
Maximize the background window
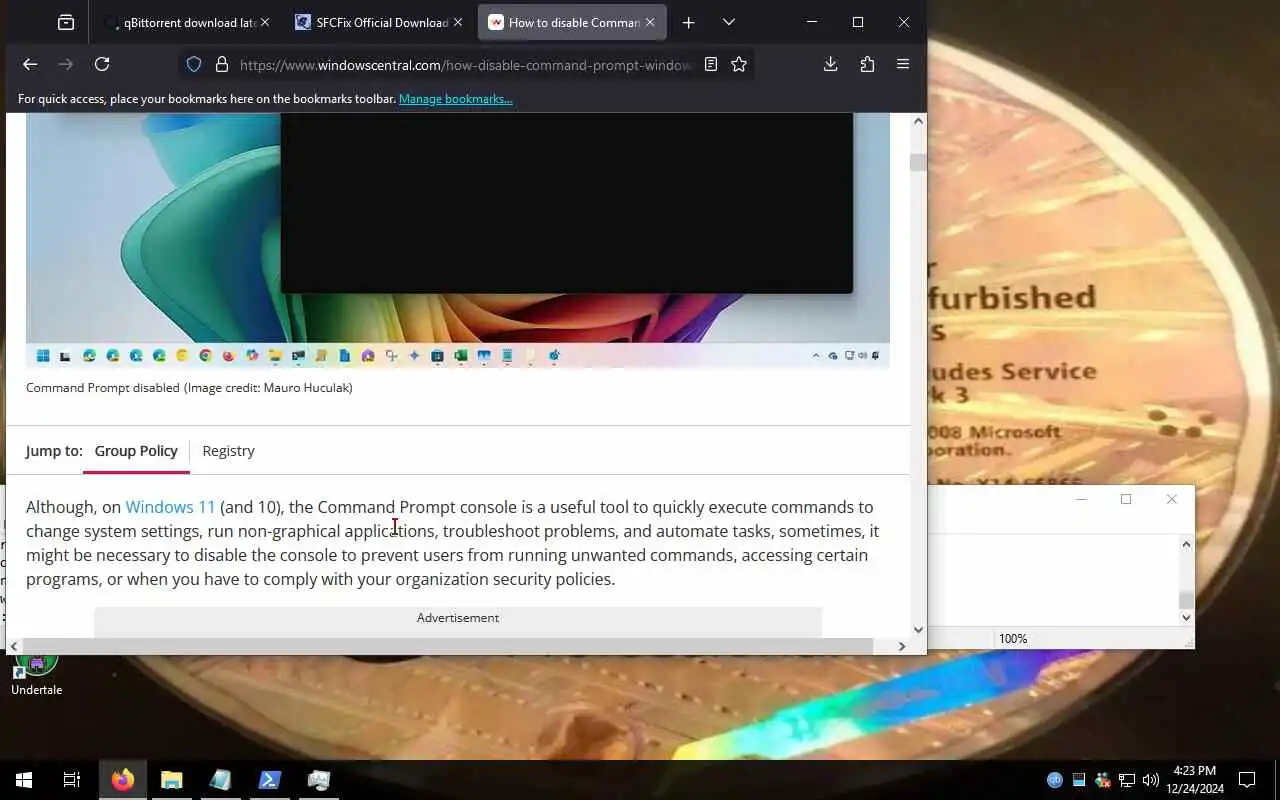[x=1126, y=499]
